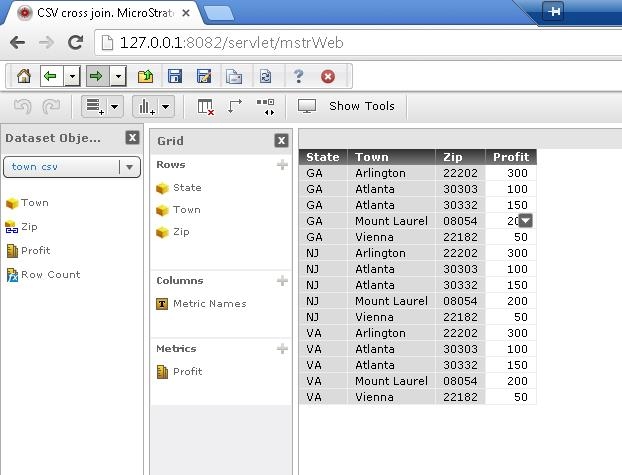
Task: Close the Dataset Objects panel
Action: 132,139
